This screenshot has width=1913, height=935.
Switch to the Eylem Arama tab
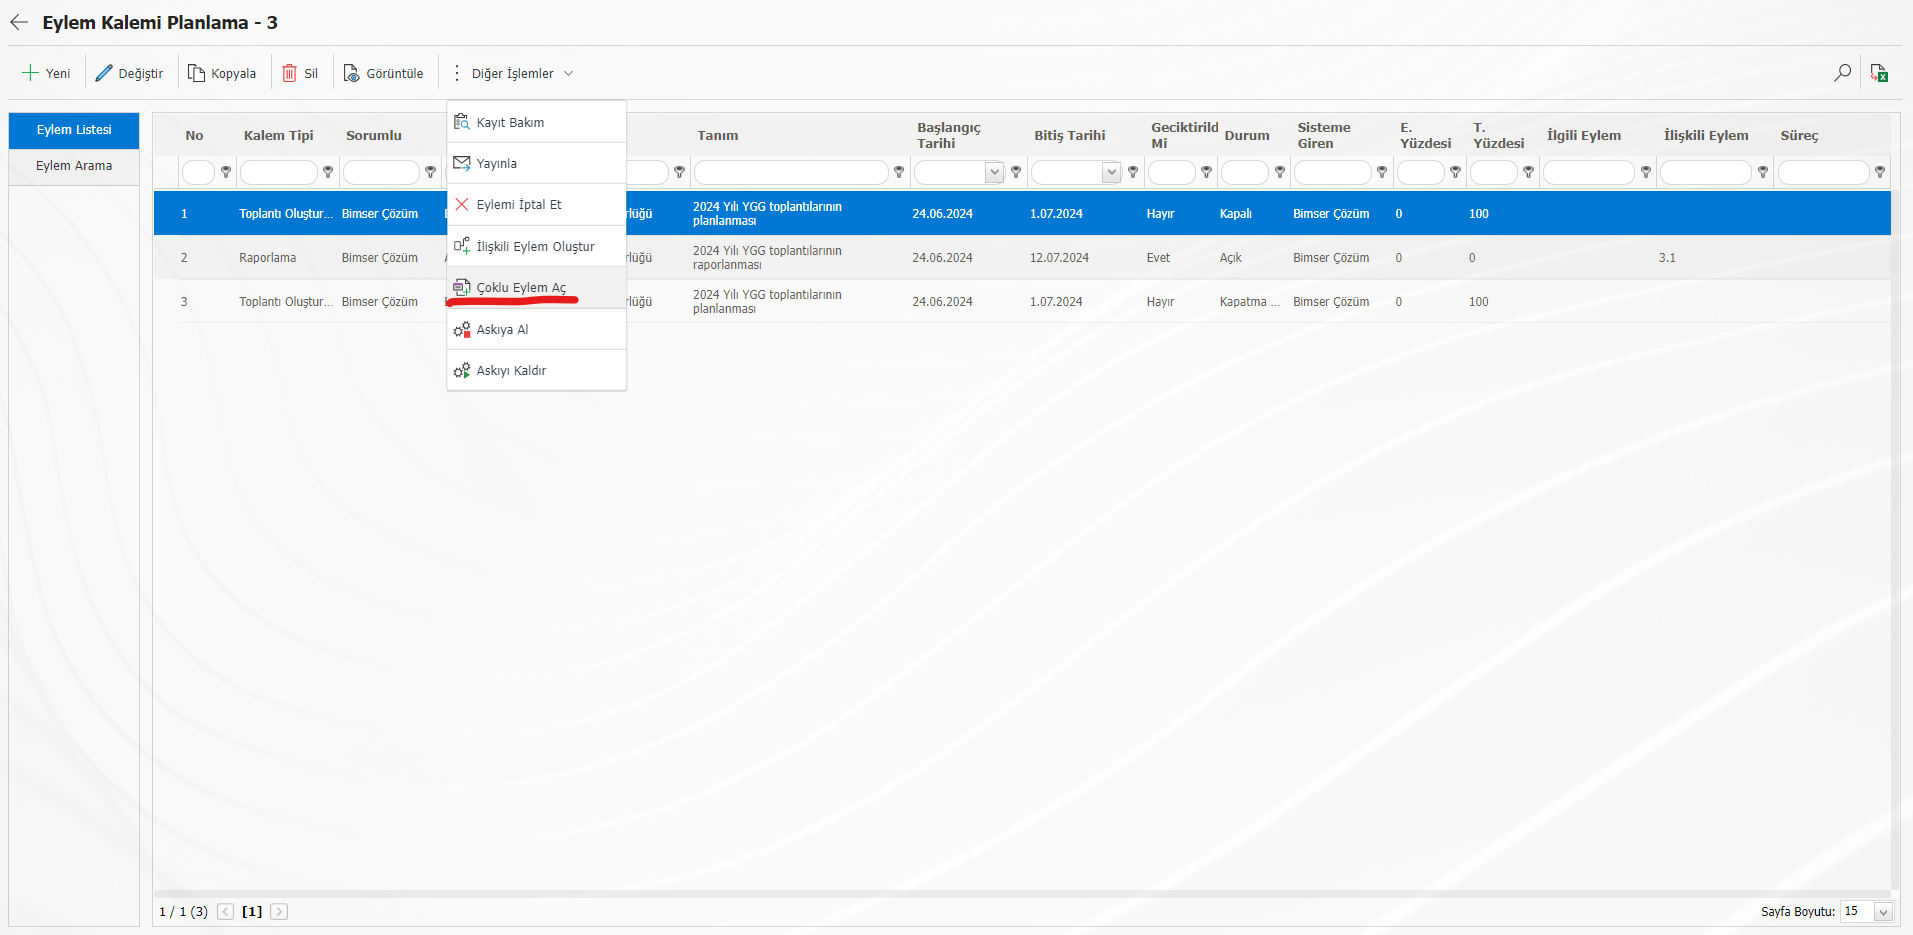74,166
